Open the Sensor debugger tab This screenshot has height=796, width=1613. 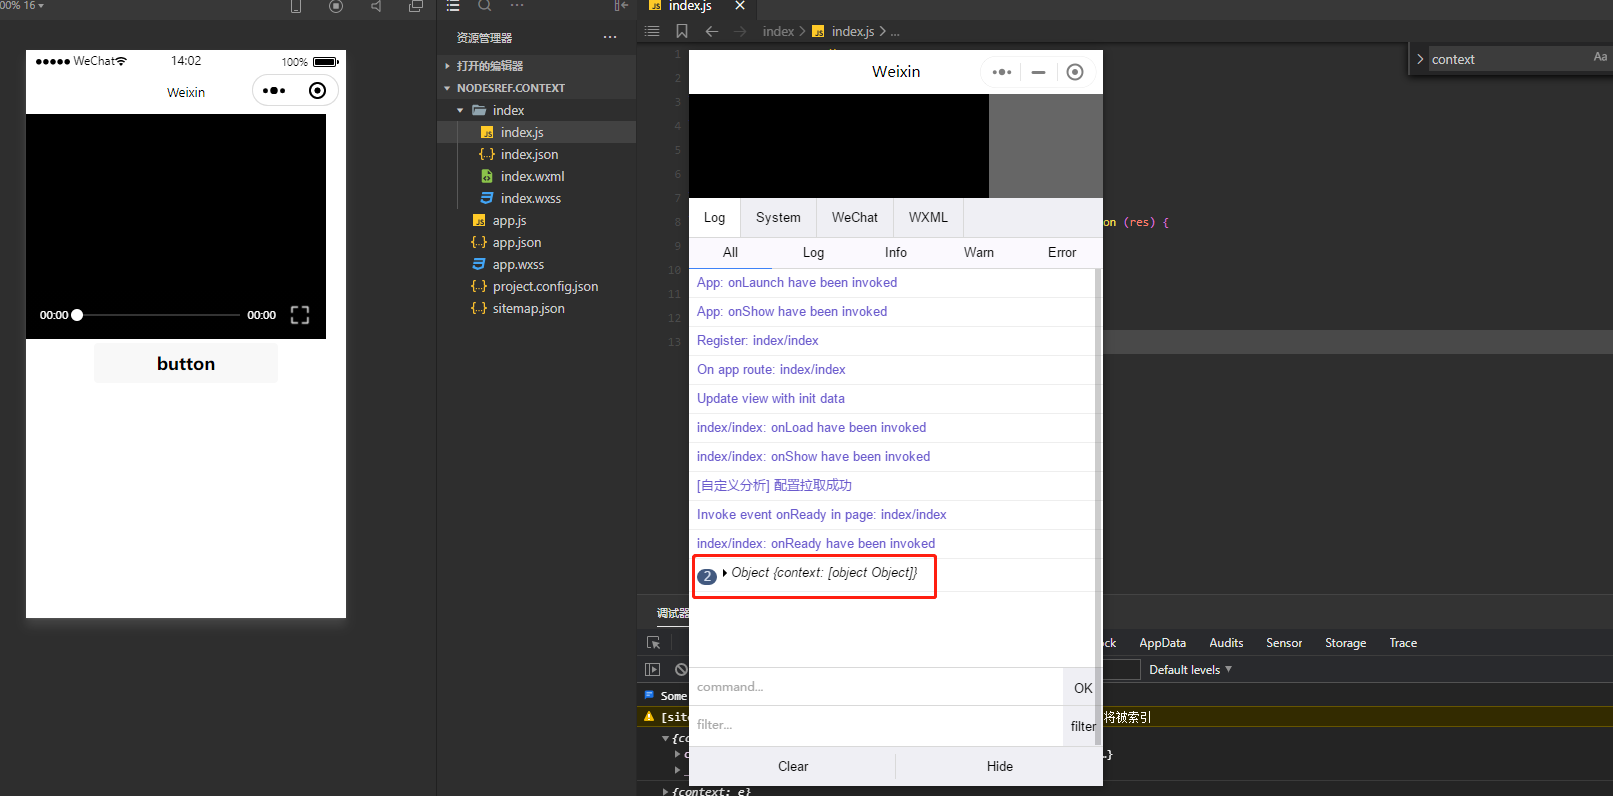coord(1284,643)
